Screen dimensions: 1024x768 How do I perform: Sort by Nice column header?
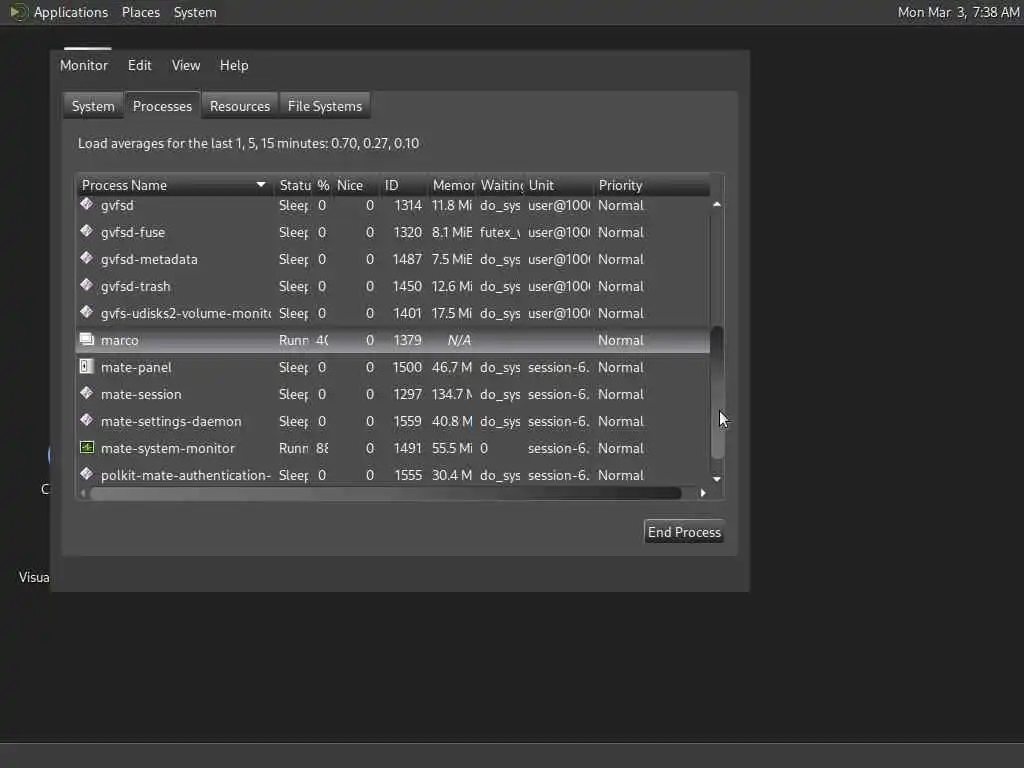[356, 185]
